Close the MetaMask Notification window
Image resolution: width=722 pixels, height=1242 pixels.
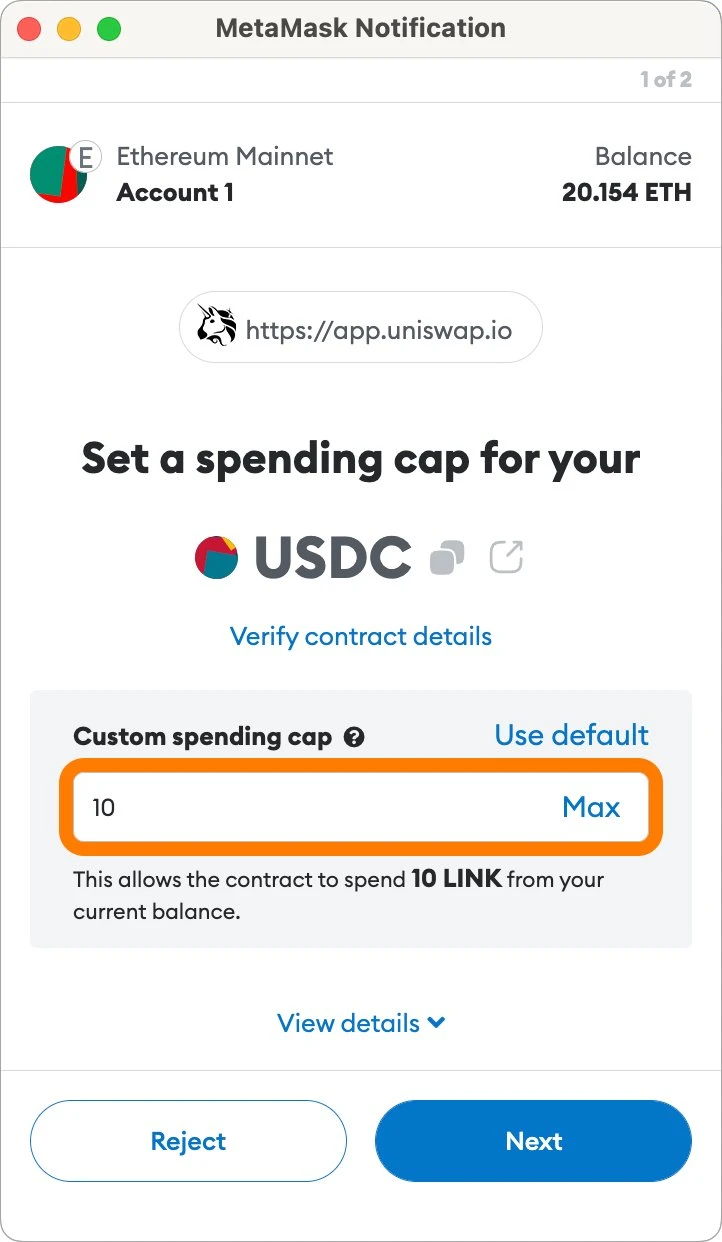(x=29, y=29)
